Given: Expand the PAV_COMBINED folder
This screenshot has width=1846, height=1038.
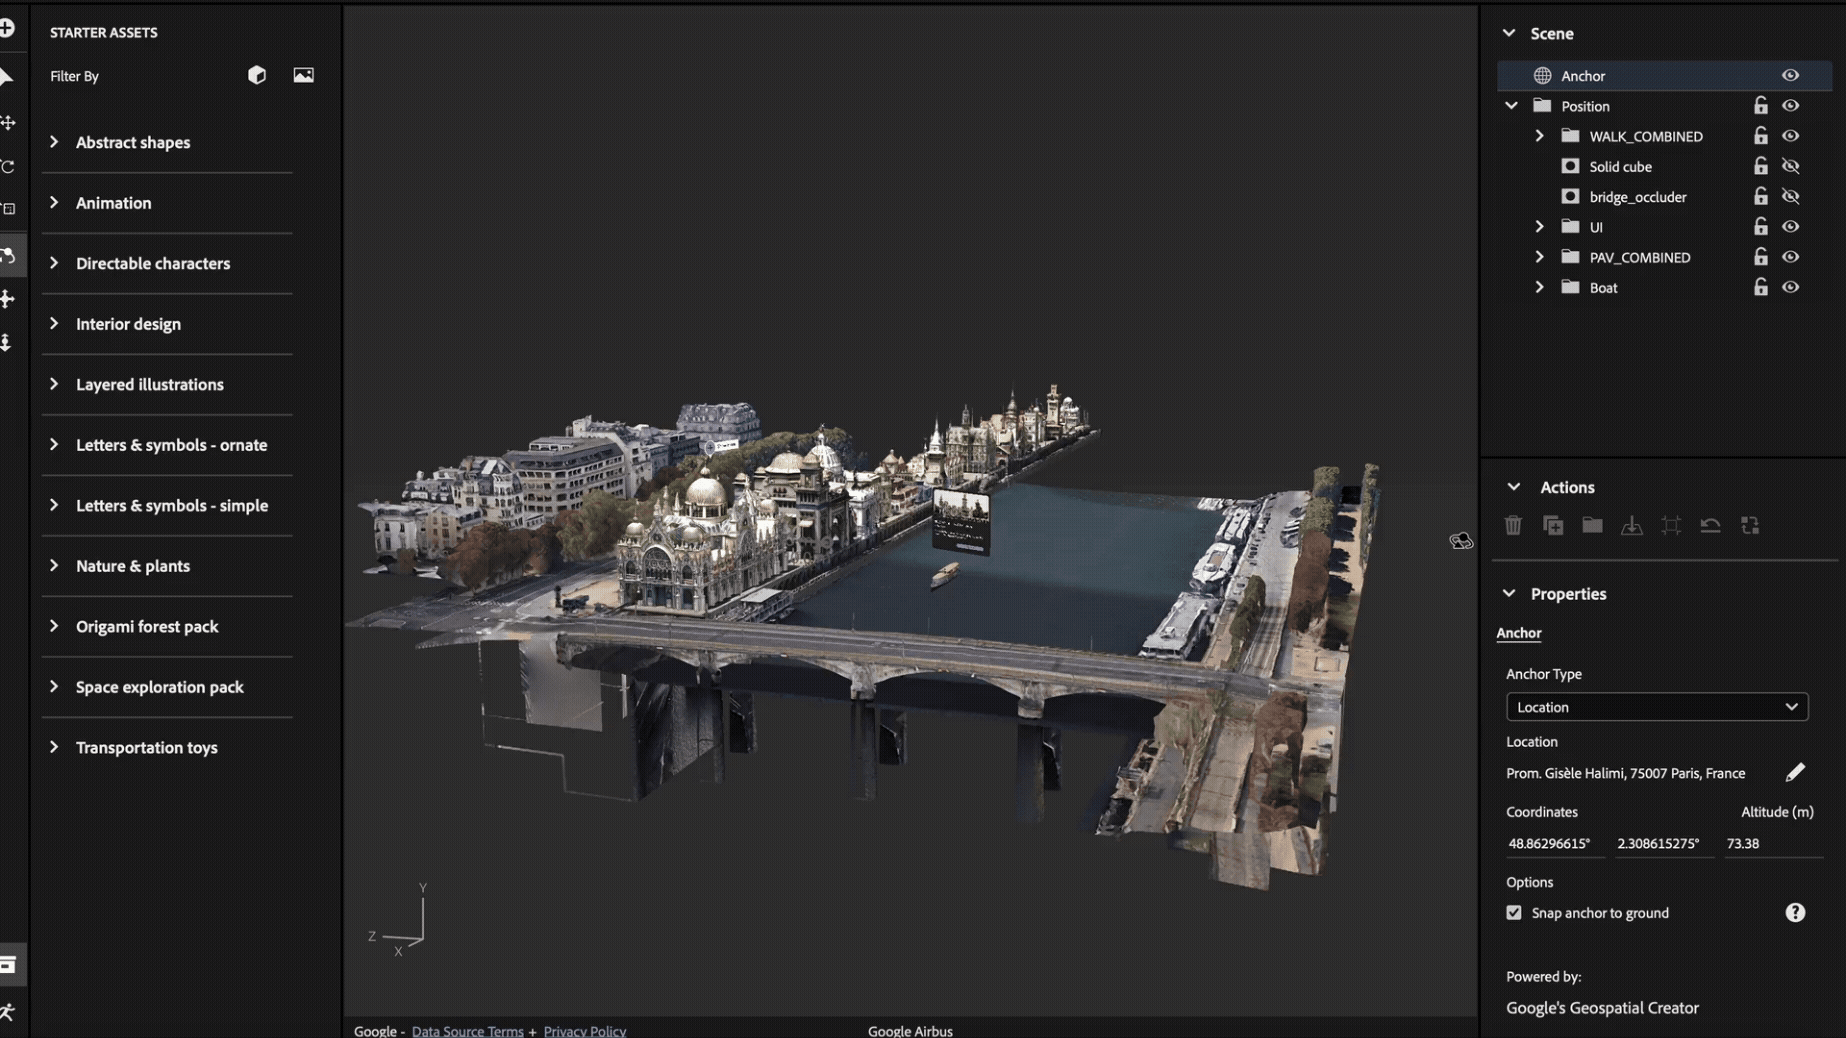Looking at the screenshot, I should coord(1539,257).
